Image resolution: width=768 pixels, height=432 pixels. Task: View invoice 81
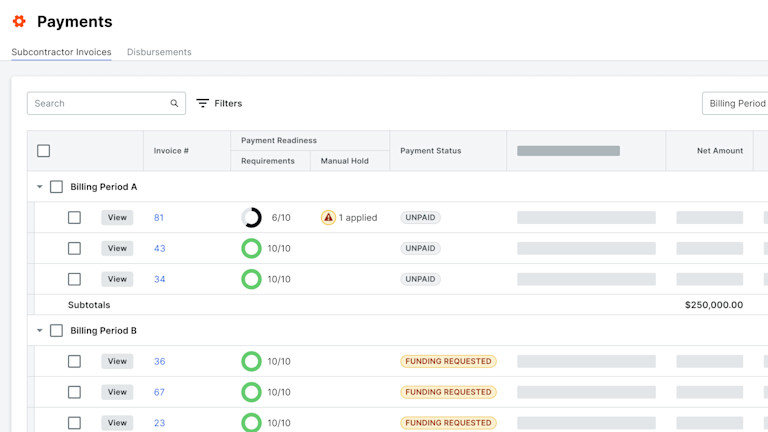[x=117, y=217]
